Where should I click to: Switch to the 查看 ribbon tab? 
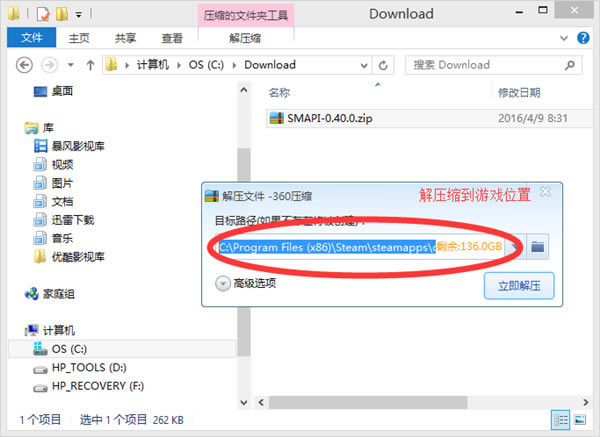tap(171, 39)
